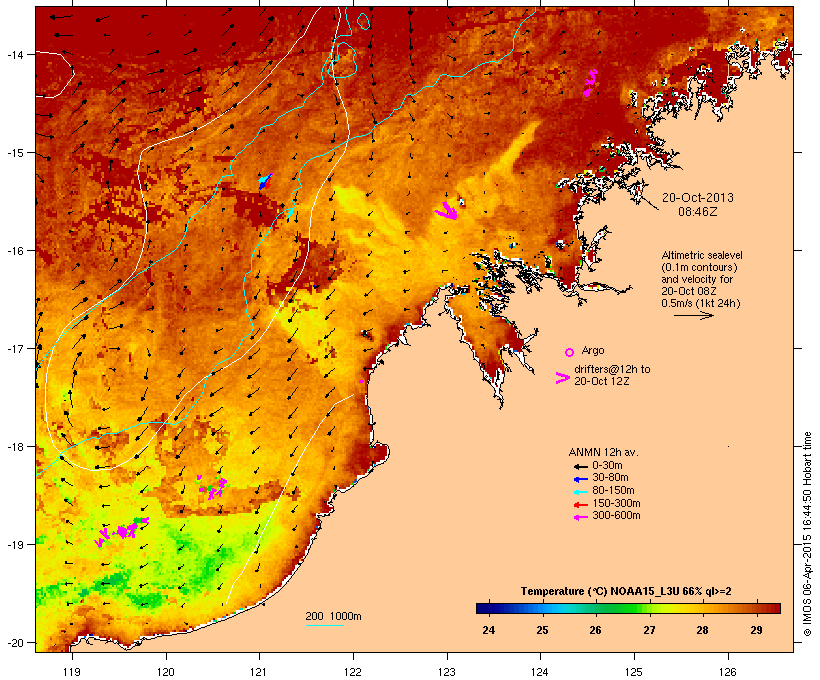This screenshot has width=820, height=680.
Task: Click the longitude axis label 119
Action: (72, 672)
